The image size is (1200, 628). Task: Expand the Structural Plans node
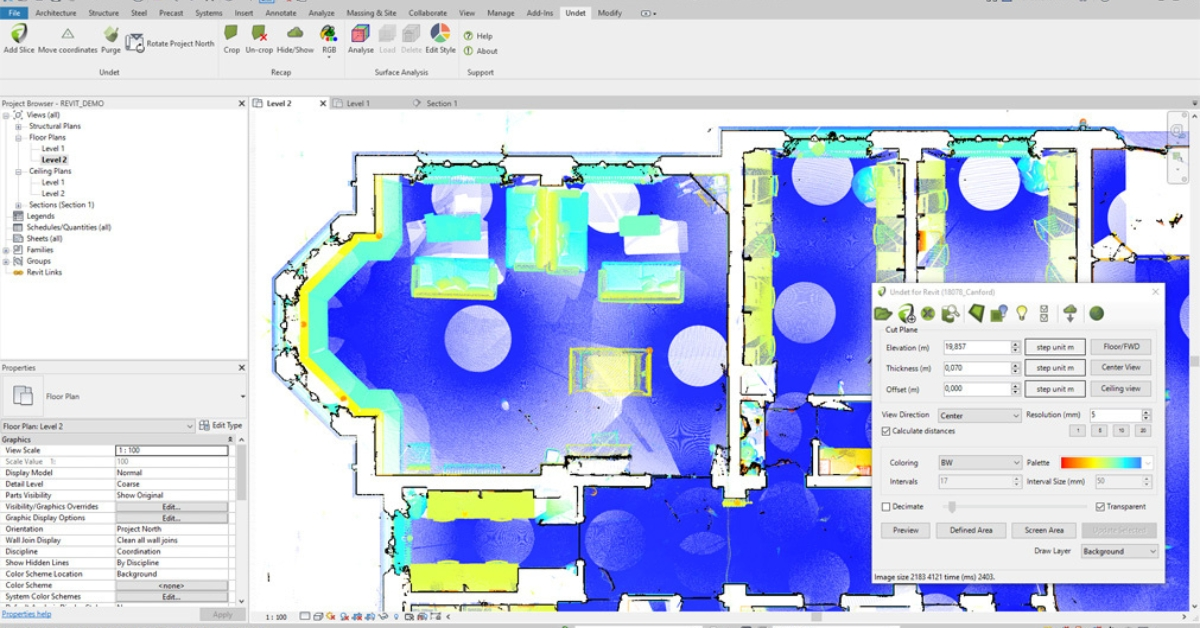(19, 127)
